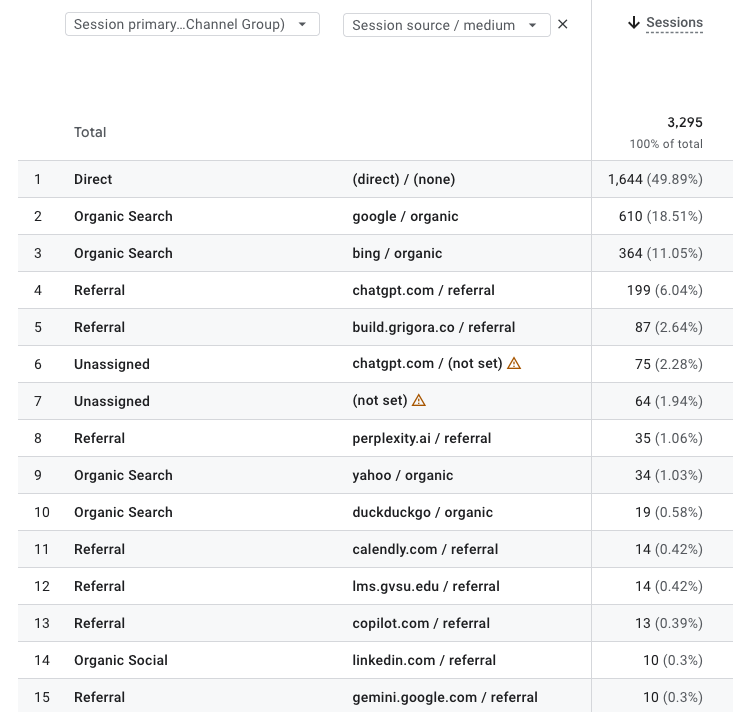Viewport: 733px width, 712px height.
Task: Click the total 3,295 sessions figure
Action: click(x=685, y=122)
